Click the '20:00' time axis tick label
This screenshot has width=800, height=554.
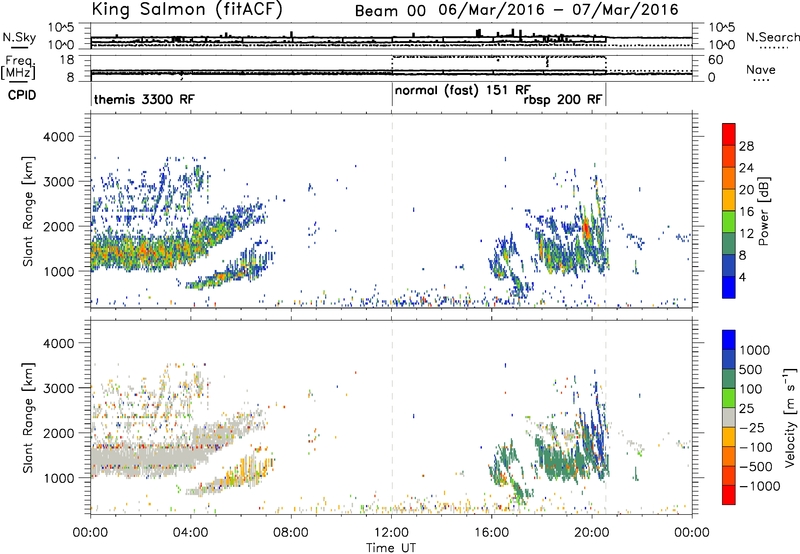coord(592,533)
